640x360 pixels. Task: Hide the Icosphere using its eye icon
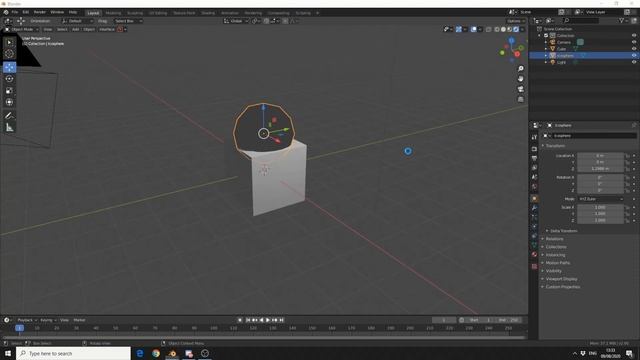tap(634, 55)
